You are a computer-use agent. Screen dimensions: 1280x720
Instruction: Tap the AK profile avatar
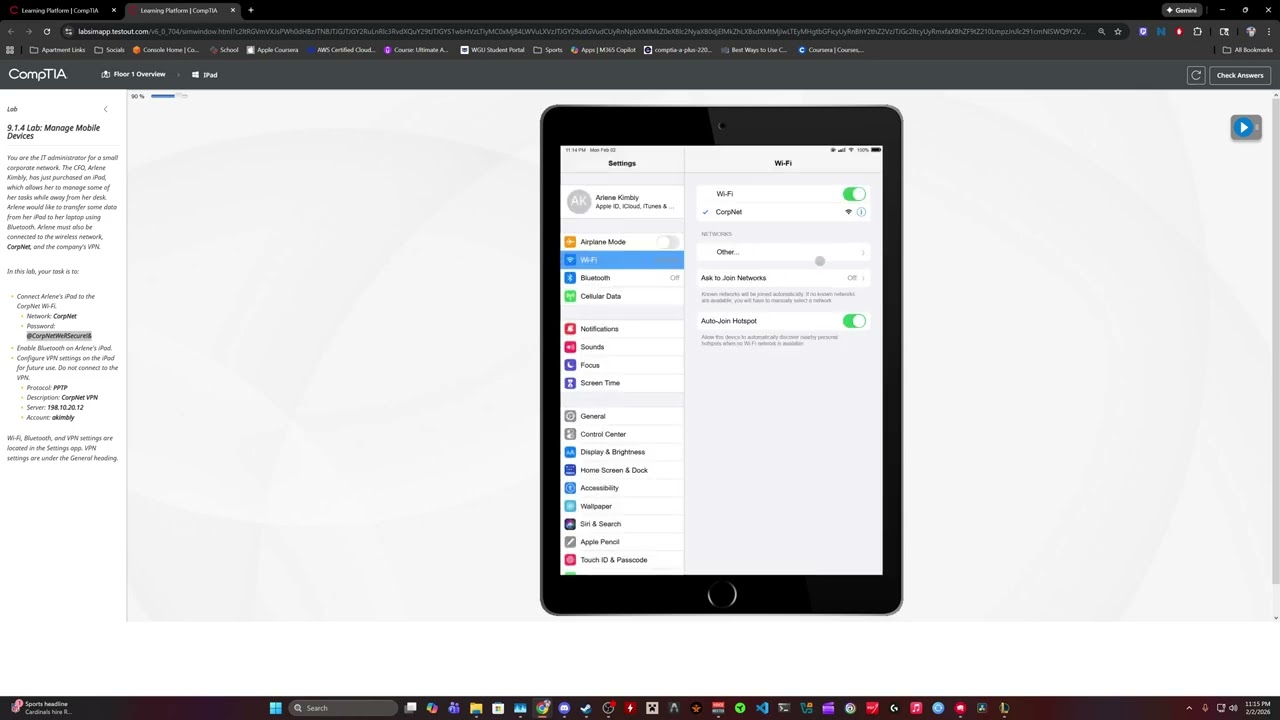(x=579, y=201)
